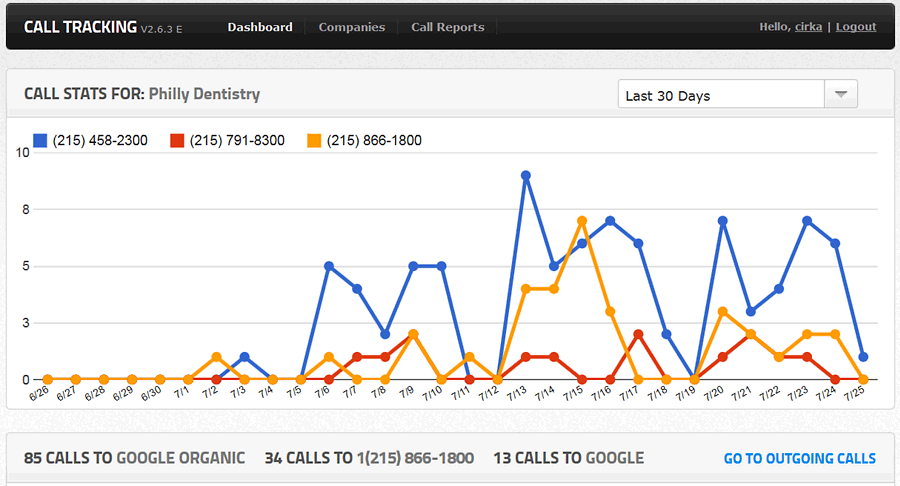Click the blue peak data point on 7/13
Screen dimensions: 900x486
point(525,176)
